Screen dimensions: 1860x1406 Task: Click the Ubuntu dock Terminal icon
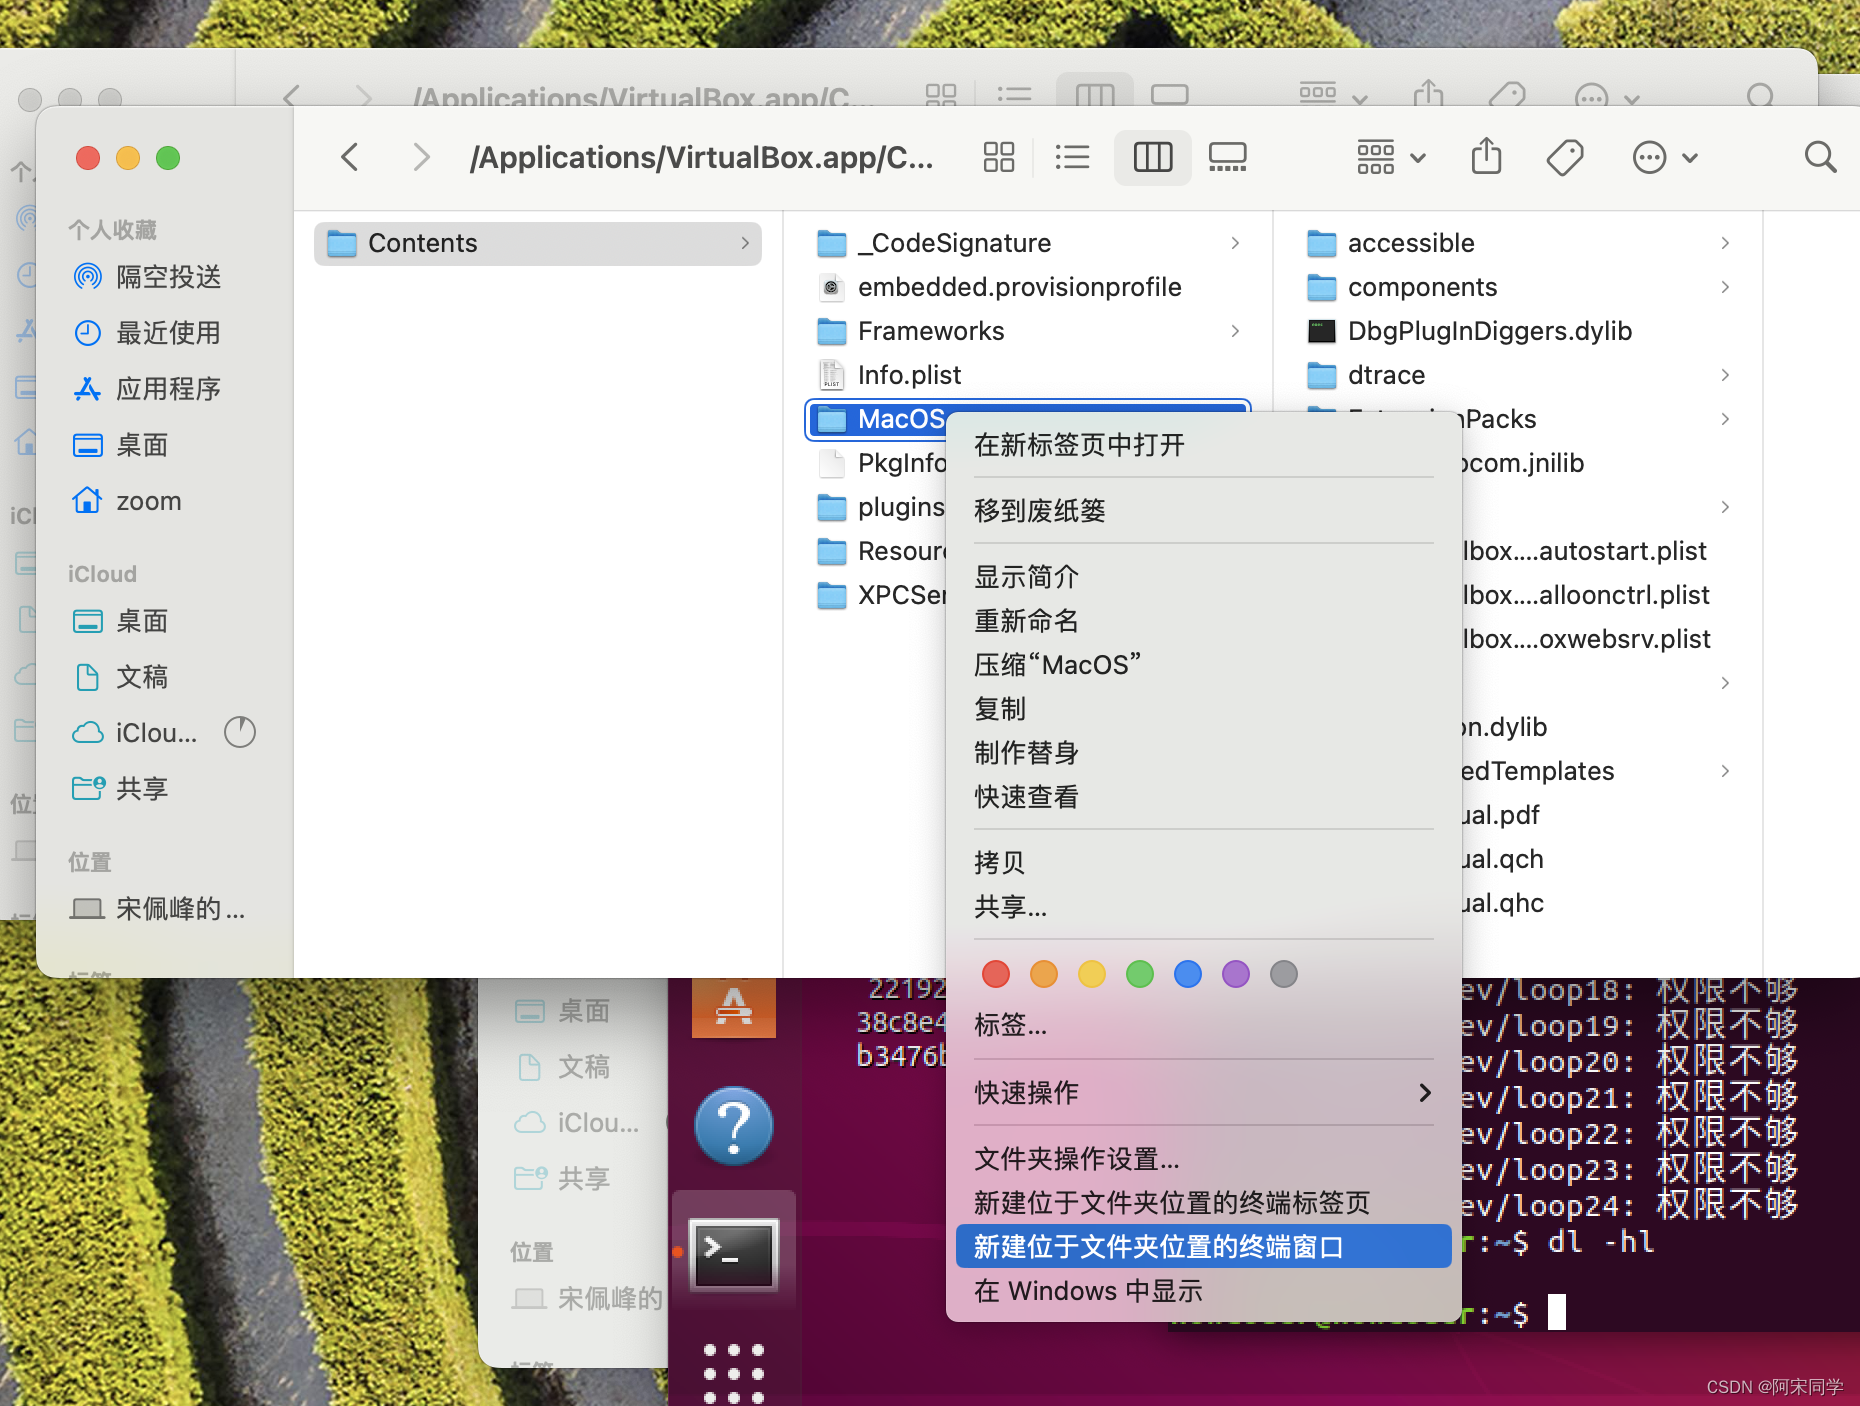pos(734,1254)
